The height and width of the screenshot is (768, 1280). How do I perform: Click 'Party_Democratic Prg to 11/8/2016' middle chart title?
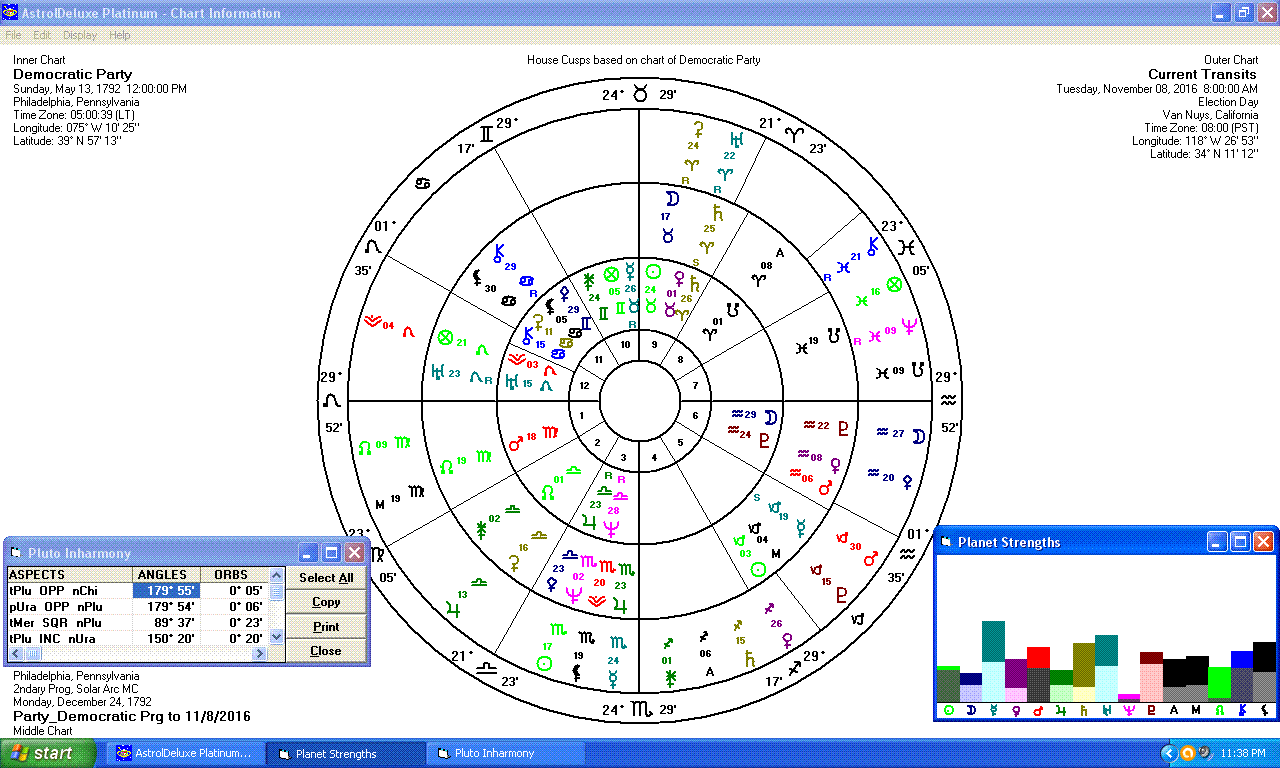(132, 717)
